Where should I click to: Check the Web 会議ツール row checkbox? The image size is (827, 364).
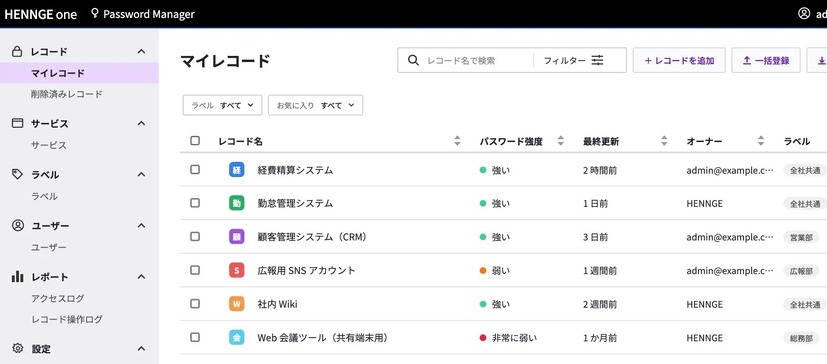195,338
